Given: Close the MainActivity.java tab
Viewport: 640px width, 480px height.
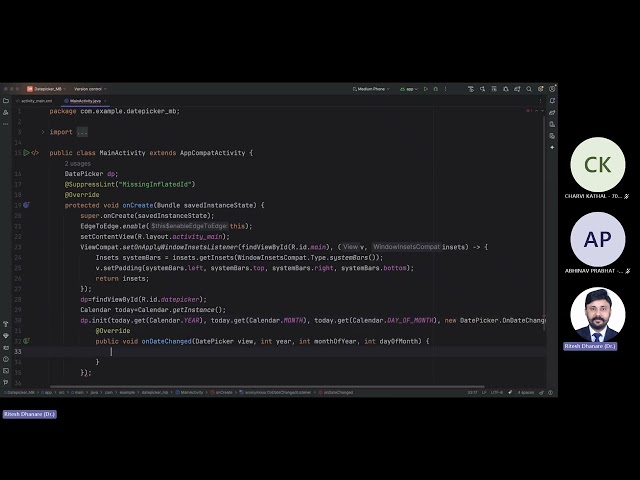Looking at the screenshot, I should point(105,101).
